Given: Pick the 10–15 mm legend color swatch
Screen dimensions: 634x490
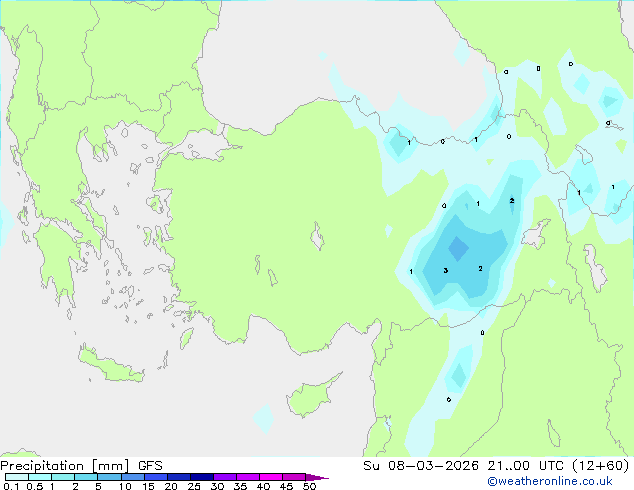Looking at the screenshot, I should 132,477.
